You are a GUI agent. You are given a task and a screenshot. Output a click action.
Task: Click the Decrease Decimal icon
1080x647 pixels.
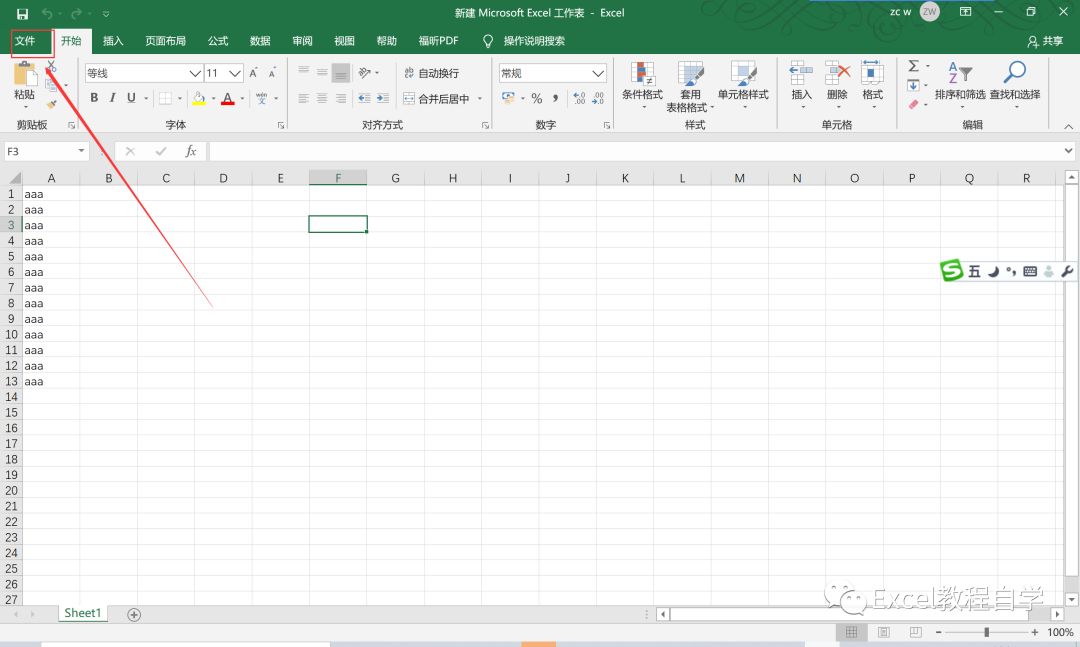point(598,99)
